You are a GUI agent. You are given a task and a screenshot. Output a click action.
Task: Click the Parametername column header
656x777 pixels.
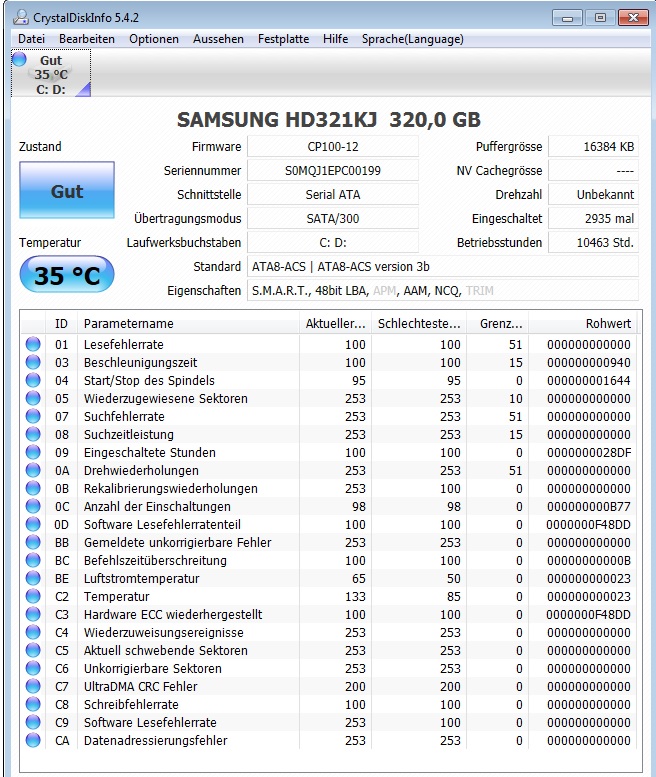[x=188, y=324]
